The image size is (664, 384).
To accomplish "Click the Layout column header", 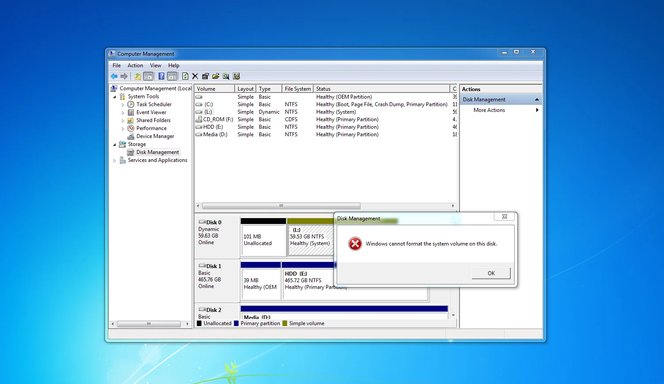I will point(245,89).
